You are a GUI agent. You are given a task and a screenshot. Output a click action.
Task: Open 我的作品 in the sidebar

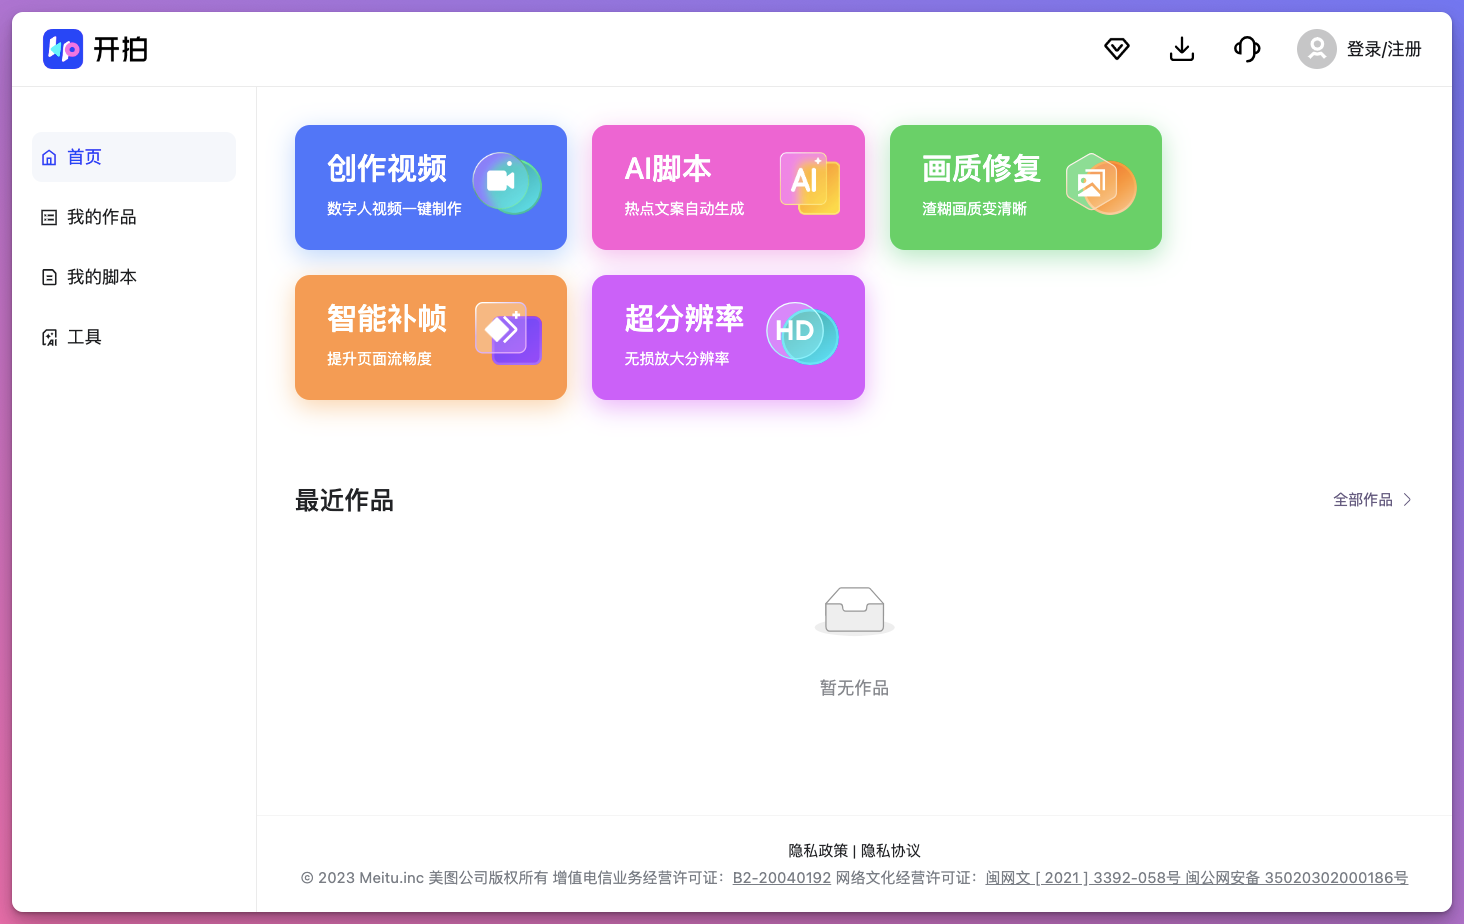101,217
